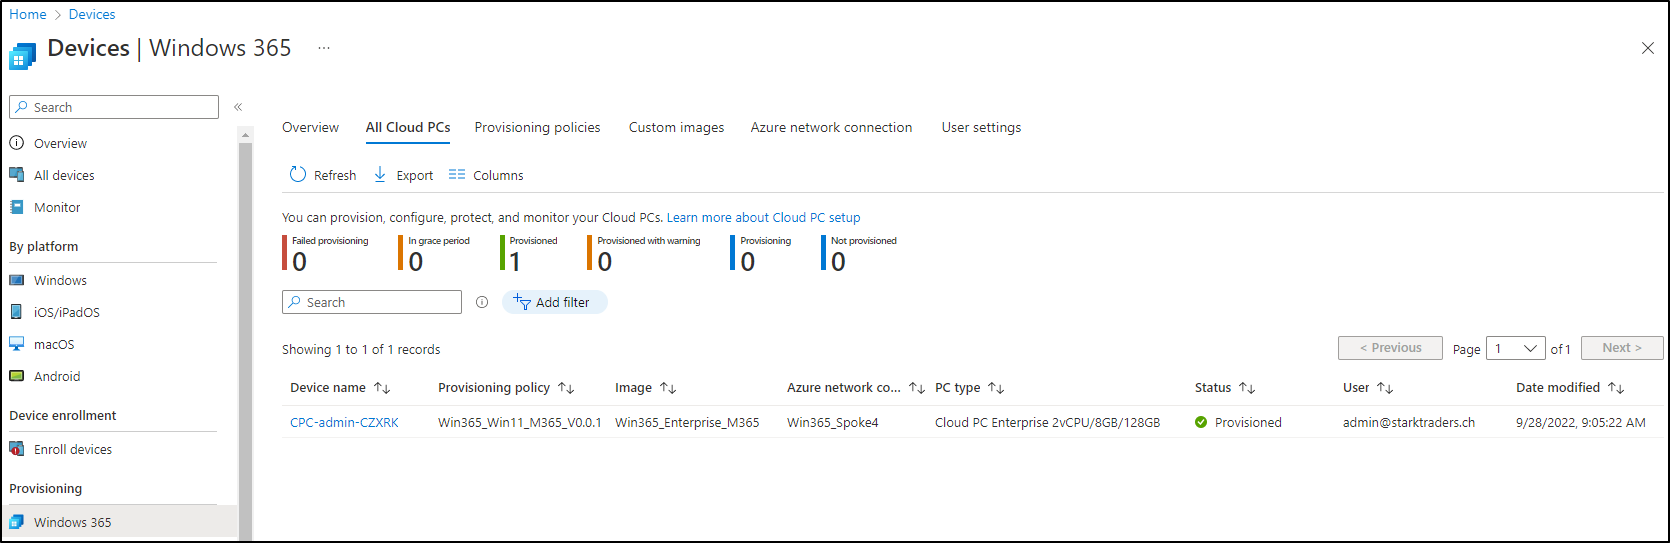Switch to Provisioning policies tab
Screen dimensions: 1670x543
click(x=537, y=127)
